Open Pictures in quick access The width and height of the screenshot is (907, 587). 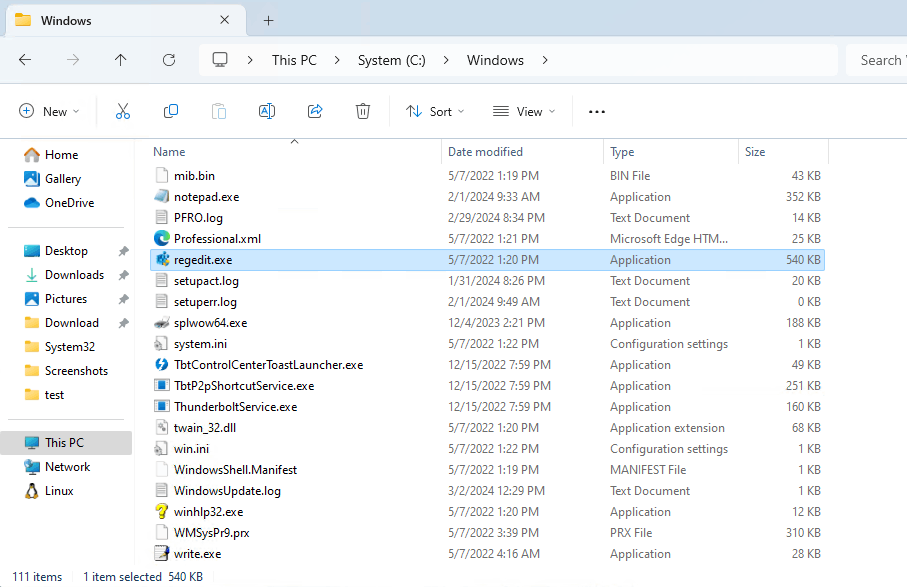click(x=55, y=299)
